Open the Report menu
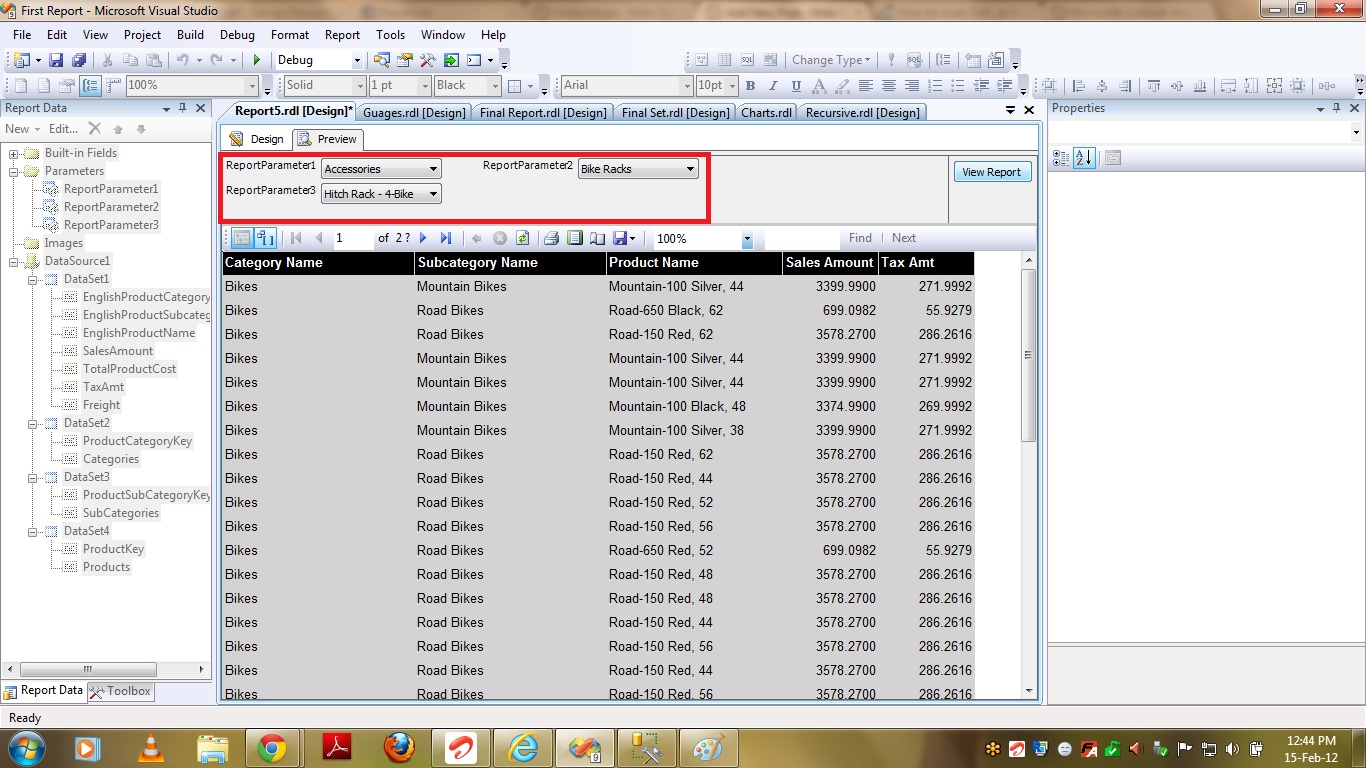Image resolution: width=1366 pixels, height=768 pixels. point(342,35)
